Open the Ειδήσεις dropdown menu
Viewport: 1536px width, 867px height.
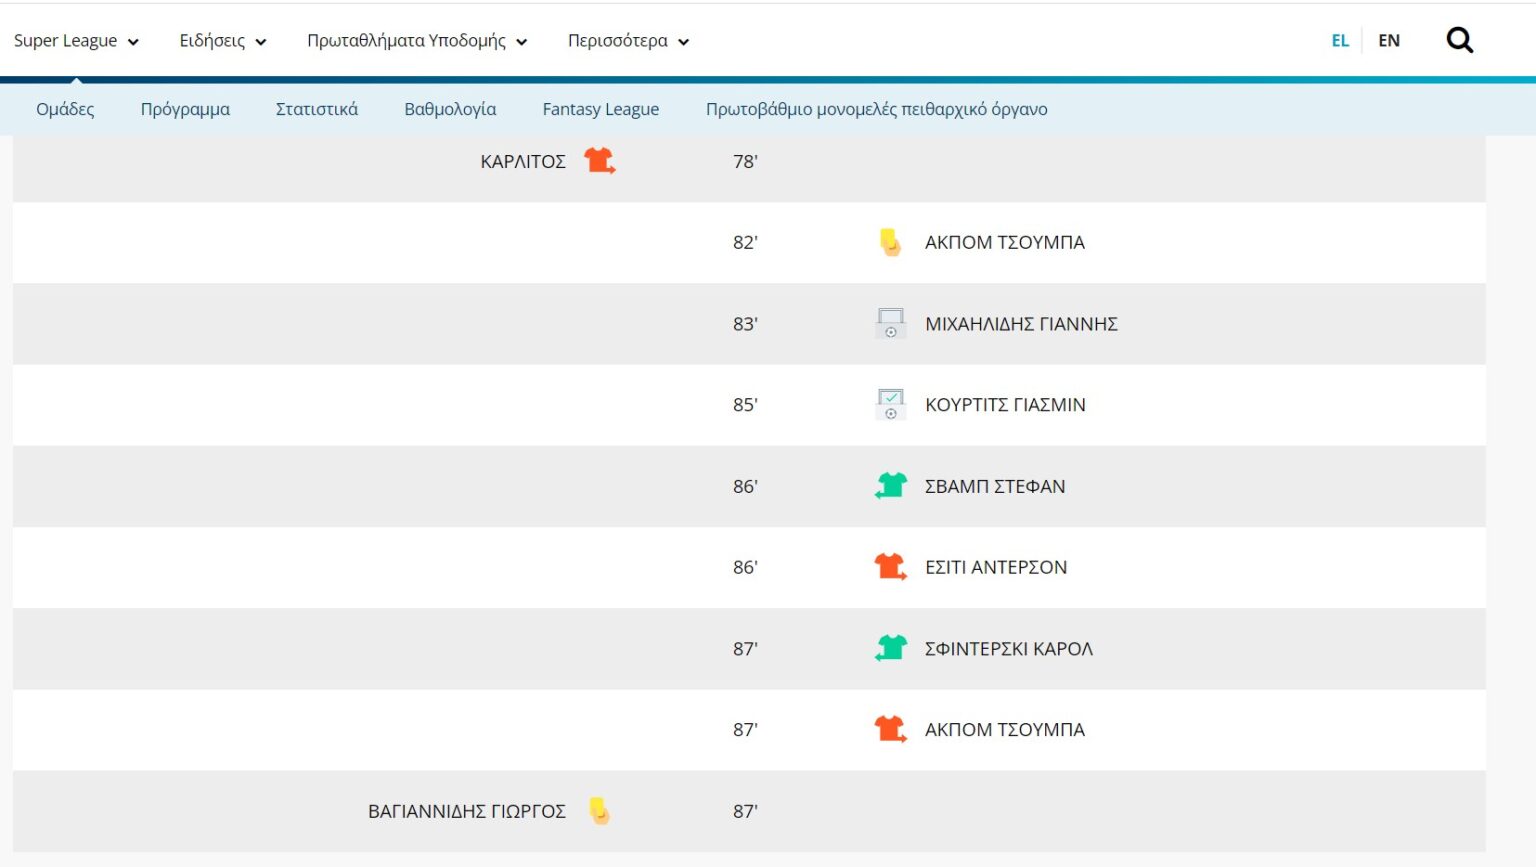[x=222, y=41]
